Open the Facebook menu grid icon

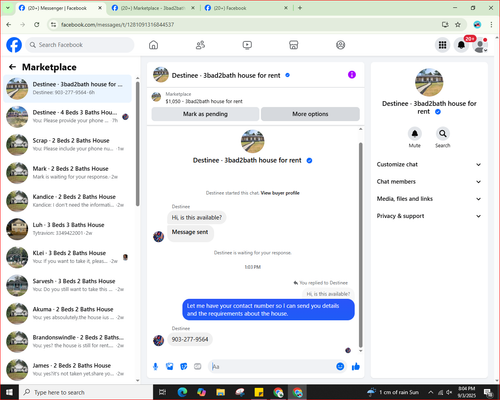(442, 45)
